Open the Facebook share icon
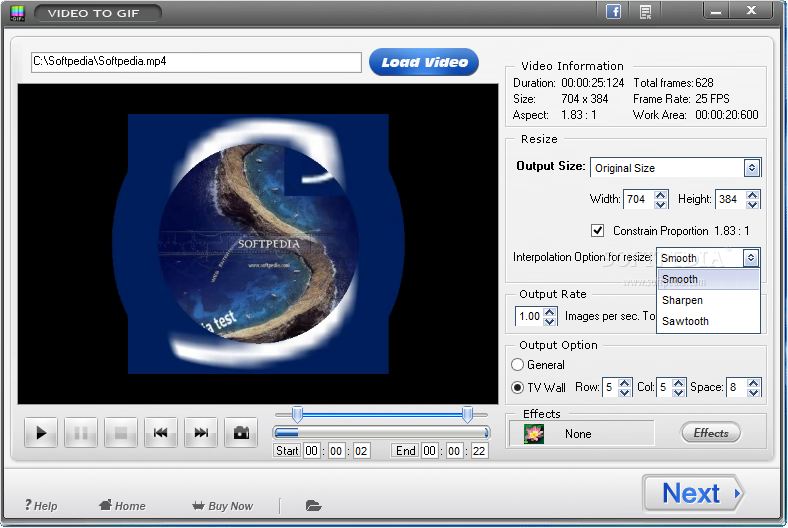 (613, 11)
